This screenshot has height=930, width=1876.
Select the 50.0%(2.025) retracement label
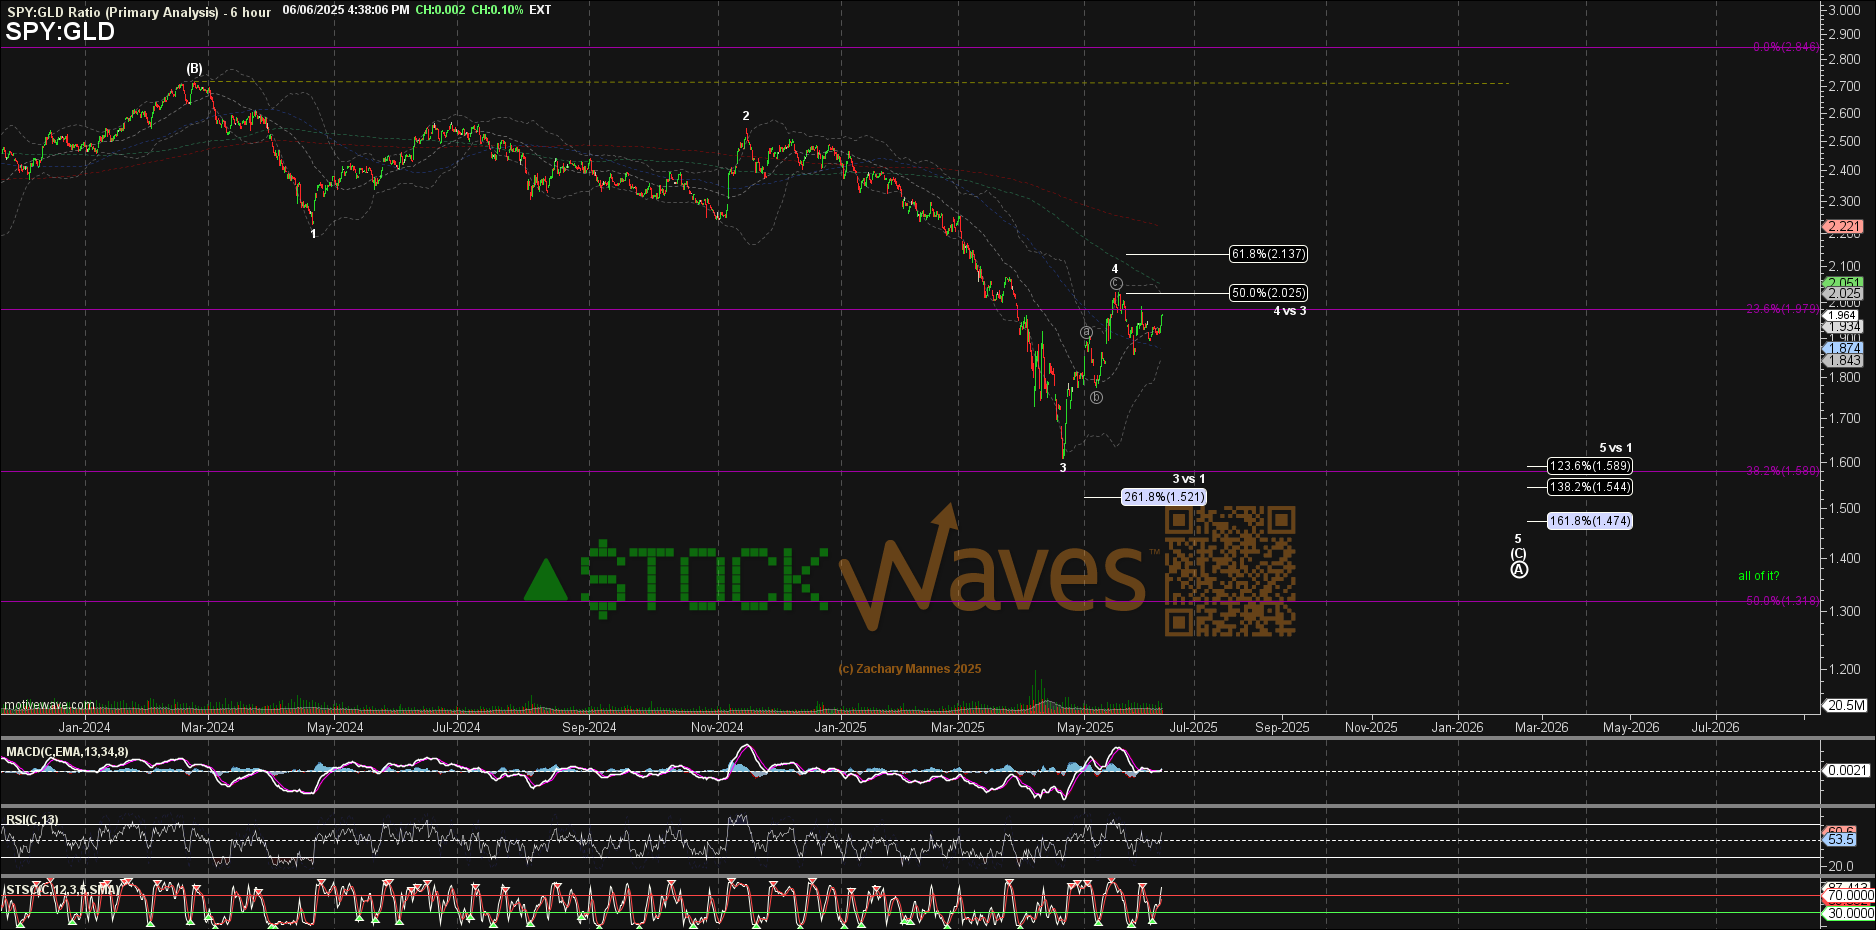(1268, 293)
